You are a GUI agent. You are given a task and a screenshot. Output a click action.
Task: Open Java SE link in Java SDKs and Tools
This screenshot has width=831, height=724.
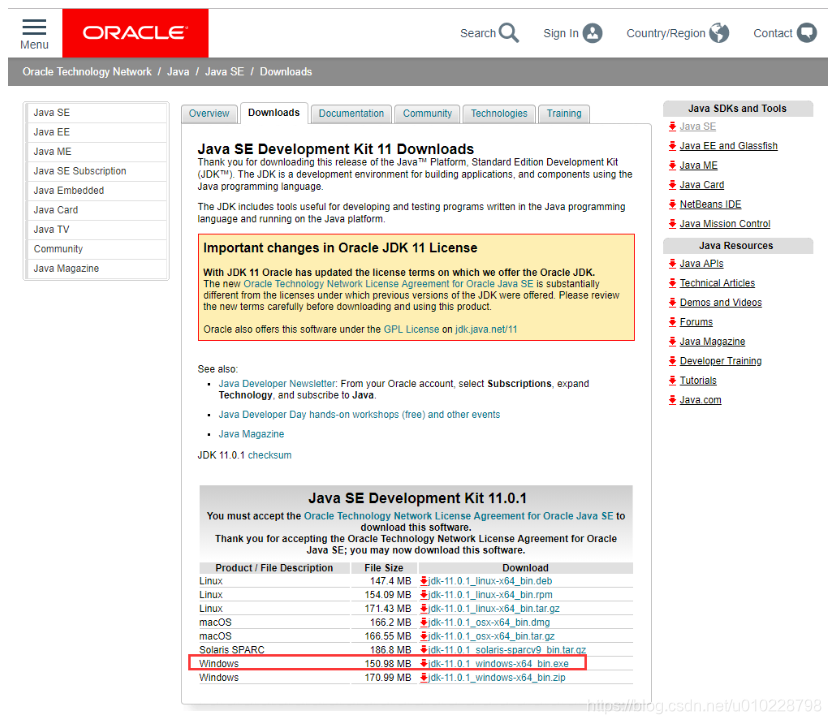click(697, 127)
